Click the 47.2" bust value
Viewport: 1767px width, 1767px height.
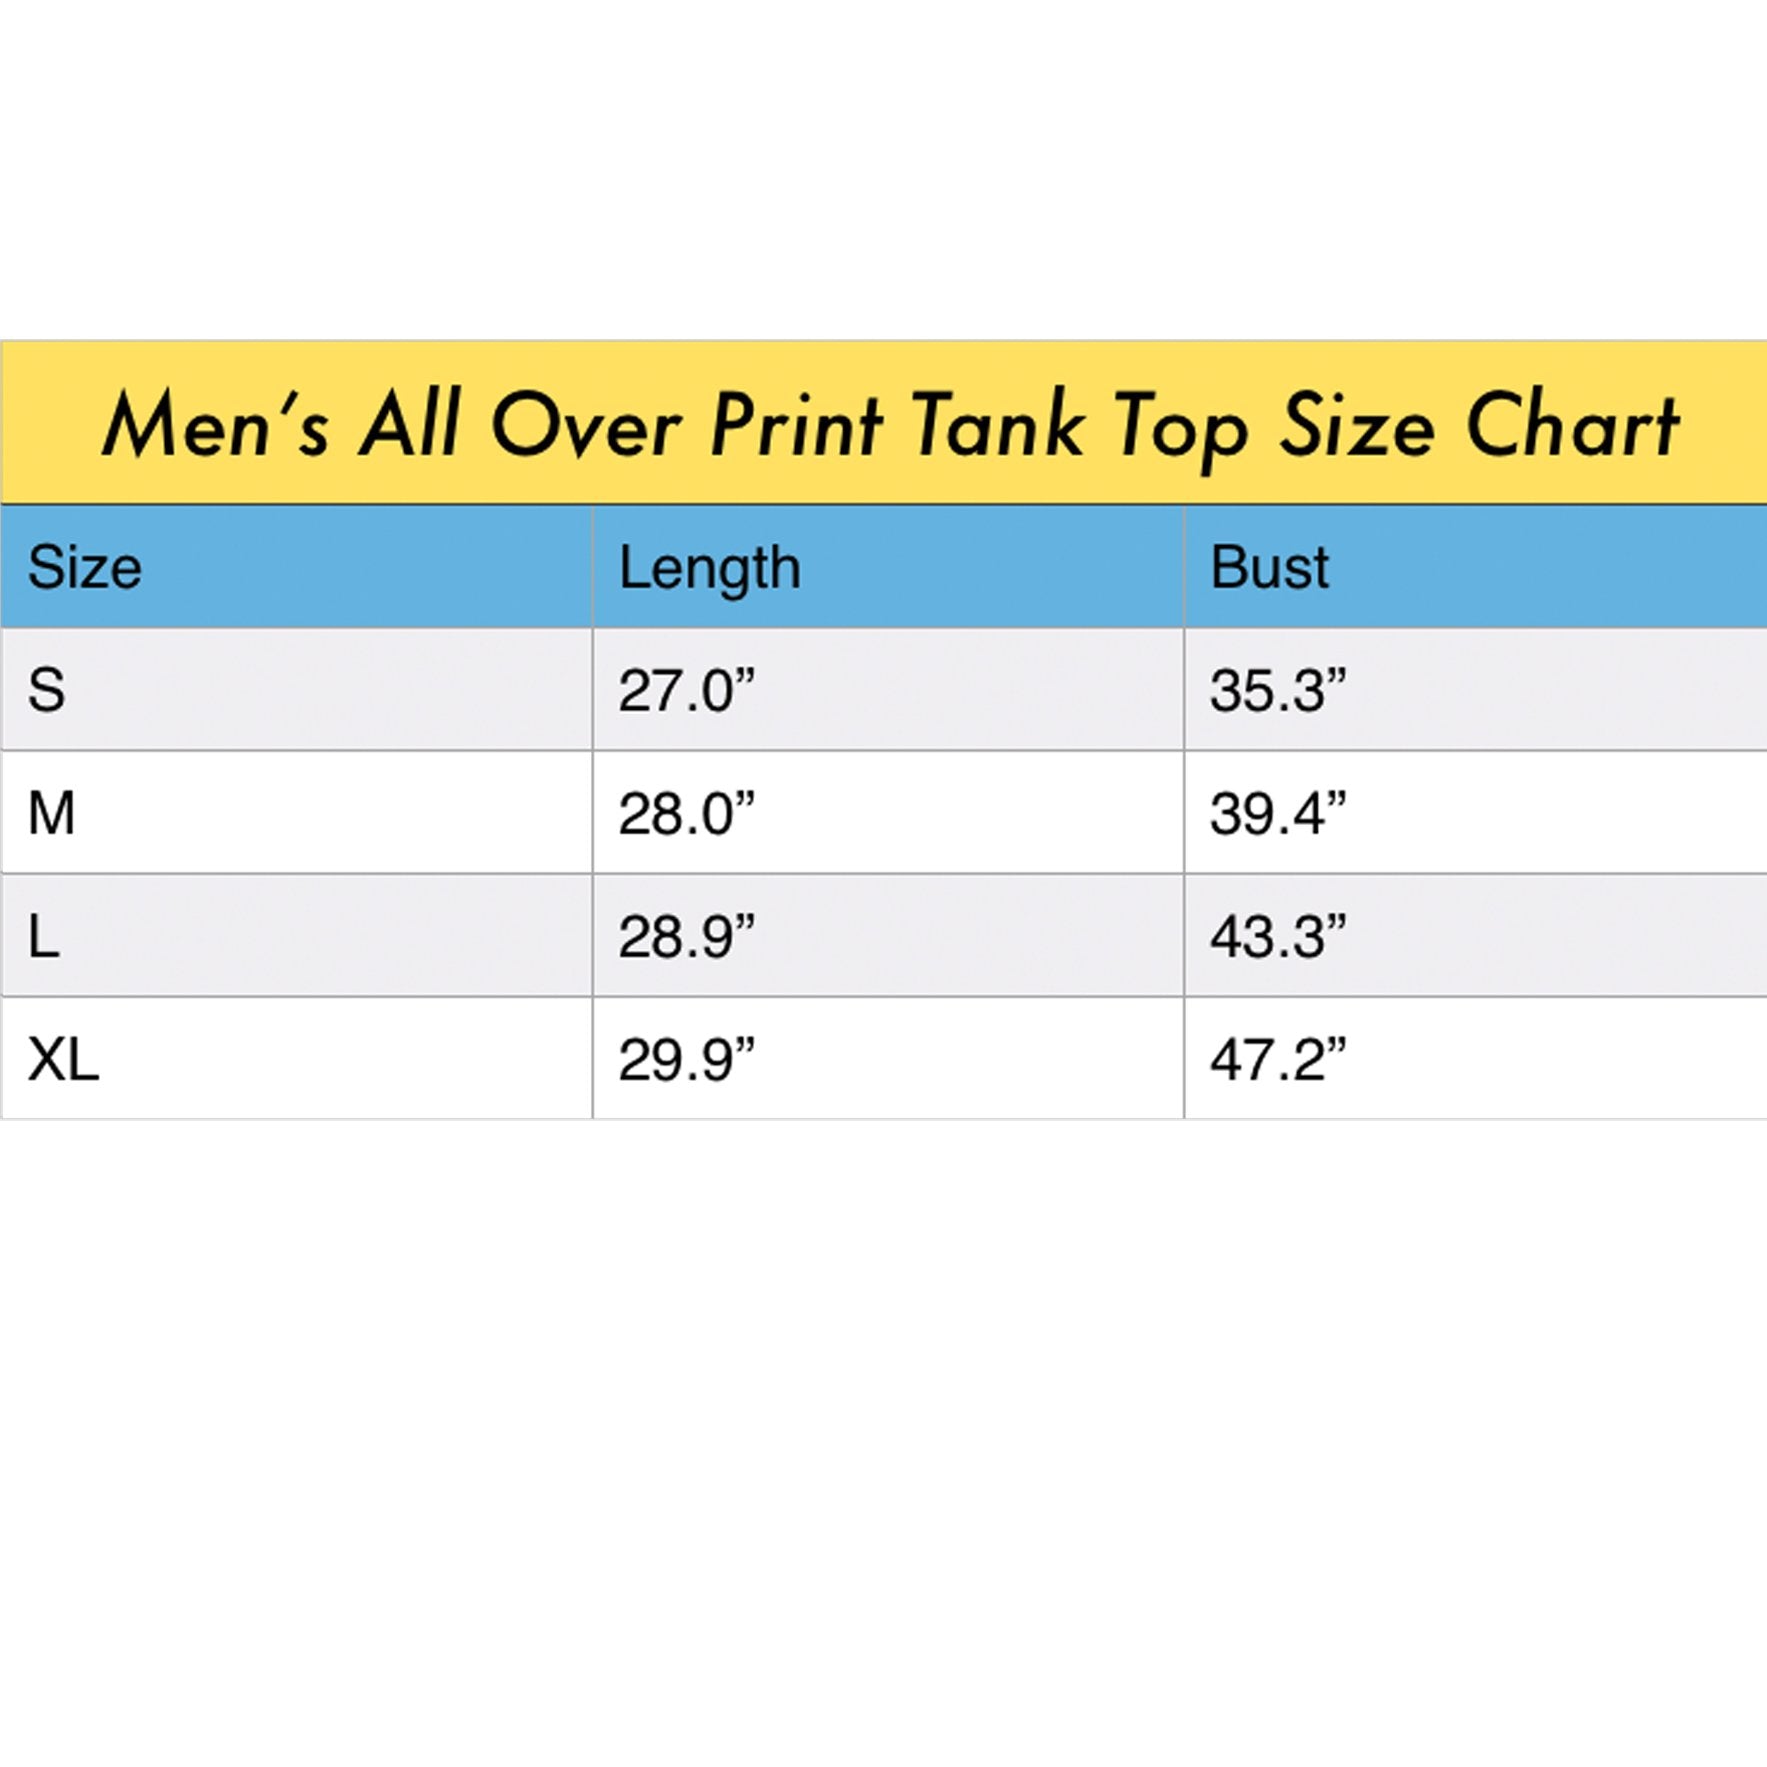tap(1278, 1059)
